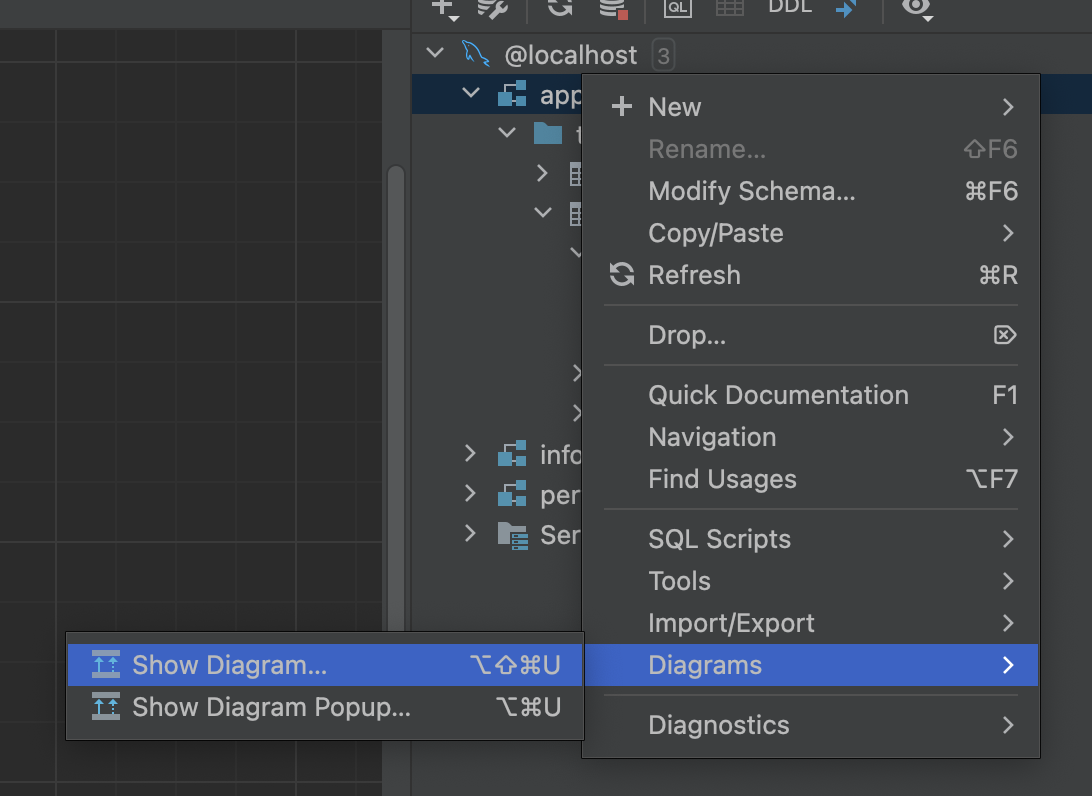Click the vertical scrollbar beside the database tree
The image size is (1092, 796).
[x=396, y=397]
